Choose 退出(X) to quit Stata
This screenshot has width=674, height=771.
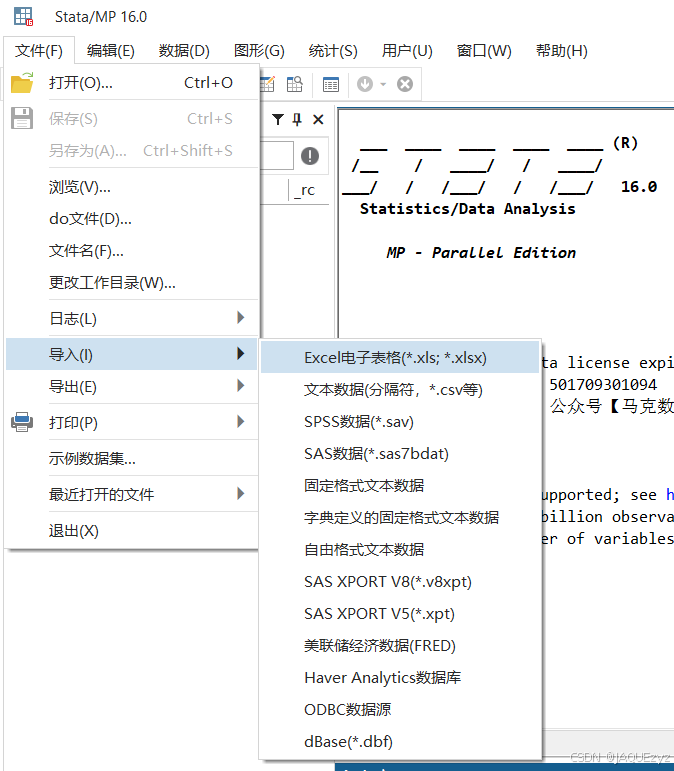coord(132,531)
